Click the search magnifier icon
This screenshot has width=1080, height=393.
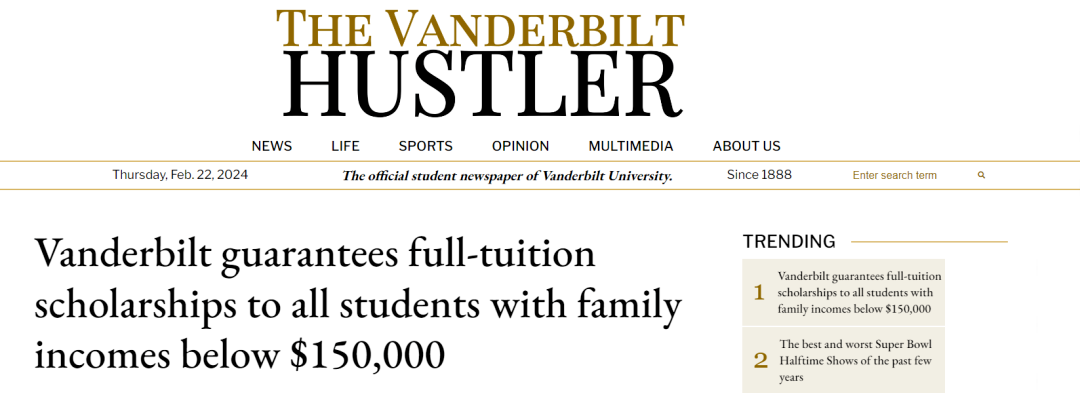tap(982, 176)
